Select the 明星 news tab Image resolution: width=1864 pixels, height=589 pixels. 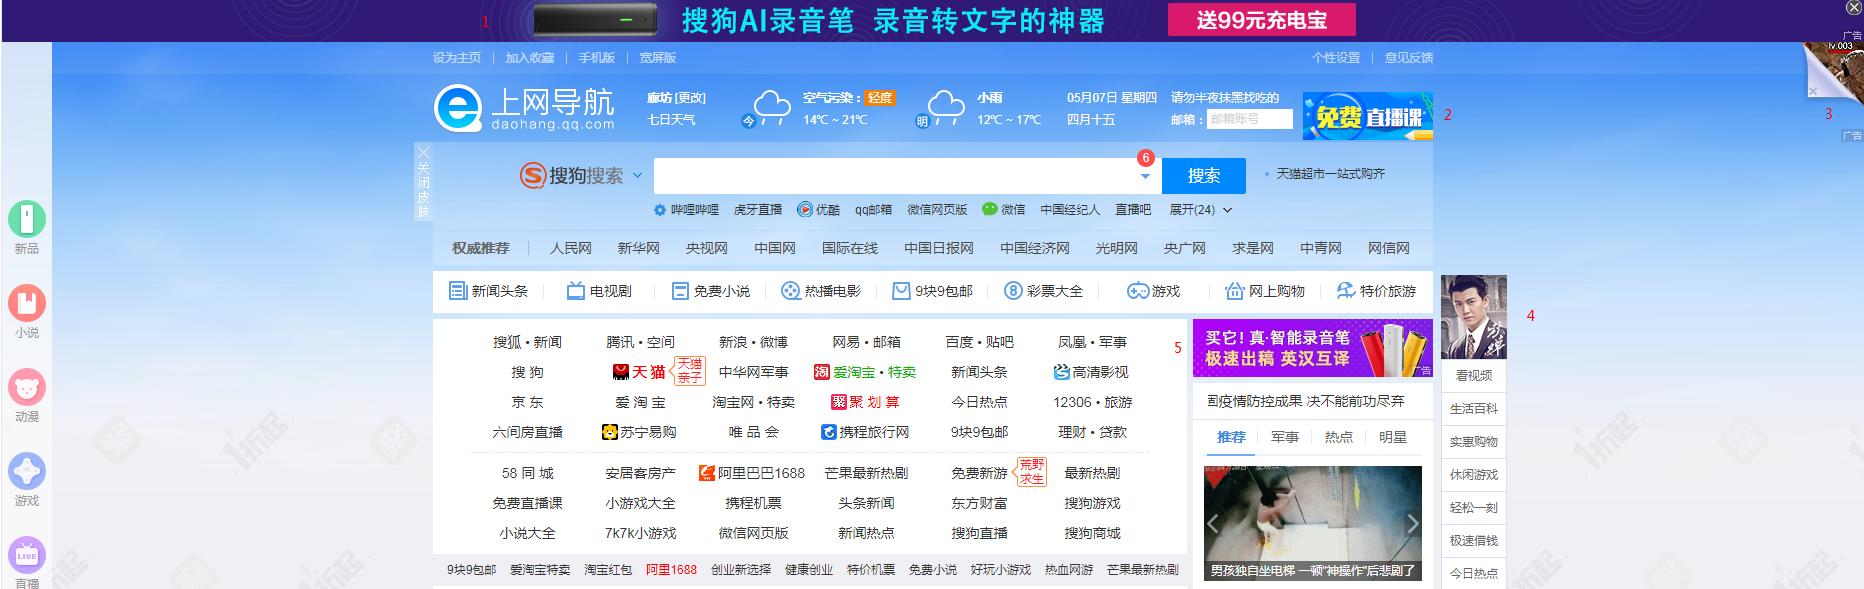point(1392,437)
